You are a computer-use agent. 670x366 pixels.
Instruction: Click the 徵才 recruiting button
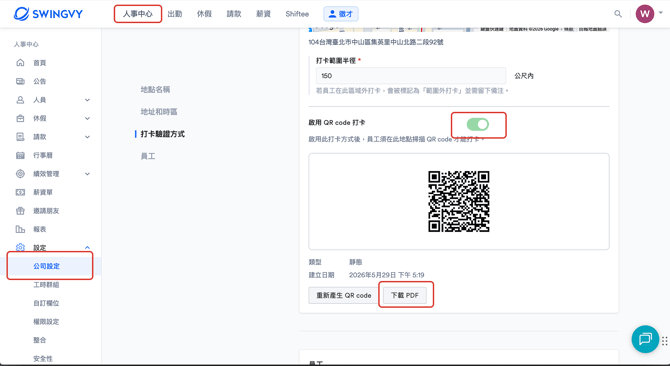click(341, 14)
